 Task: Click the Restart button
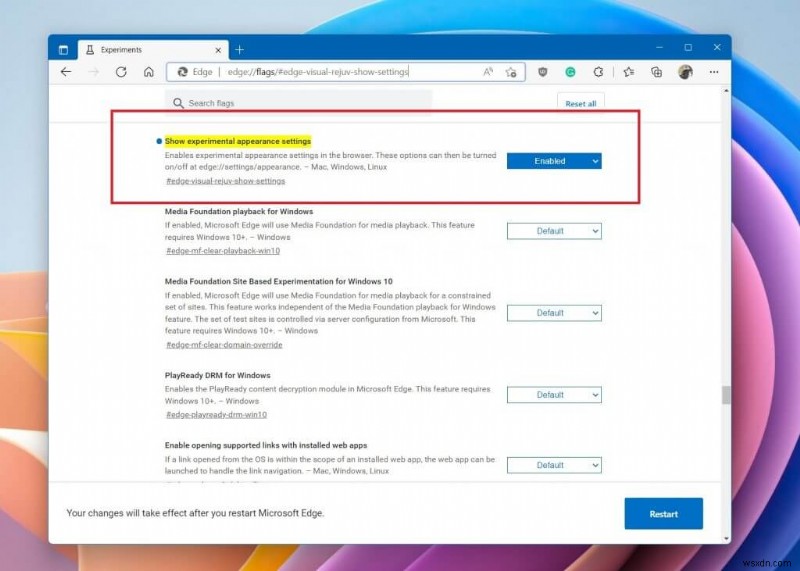click(x=663, y=513)
